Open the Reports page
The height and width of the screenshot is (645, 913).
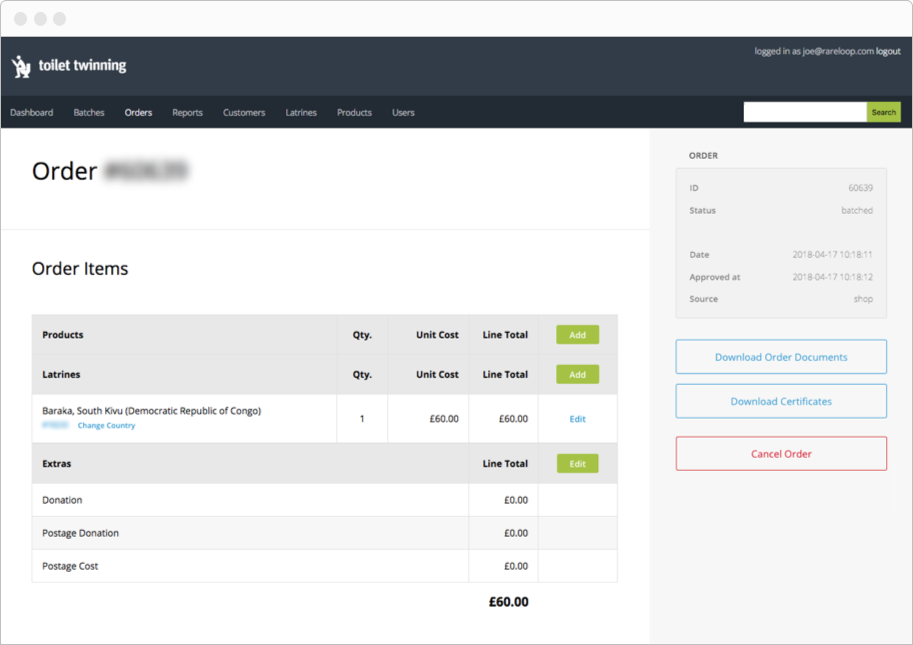click(x=187, y=112)
